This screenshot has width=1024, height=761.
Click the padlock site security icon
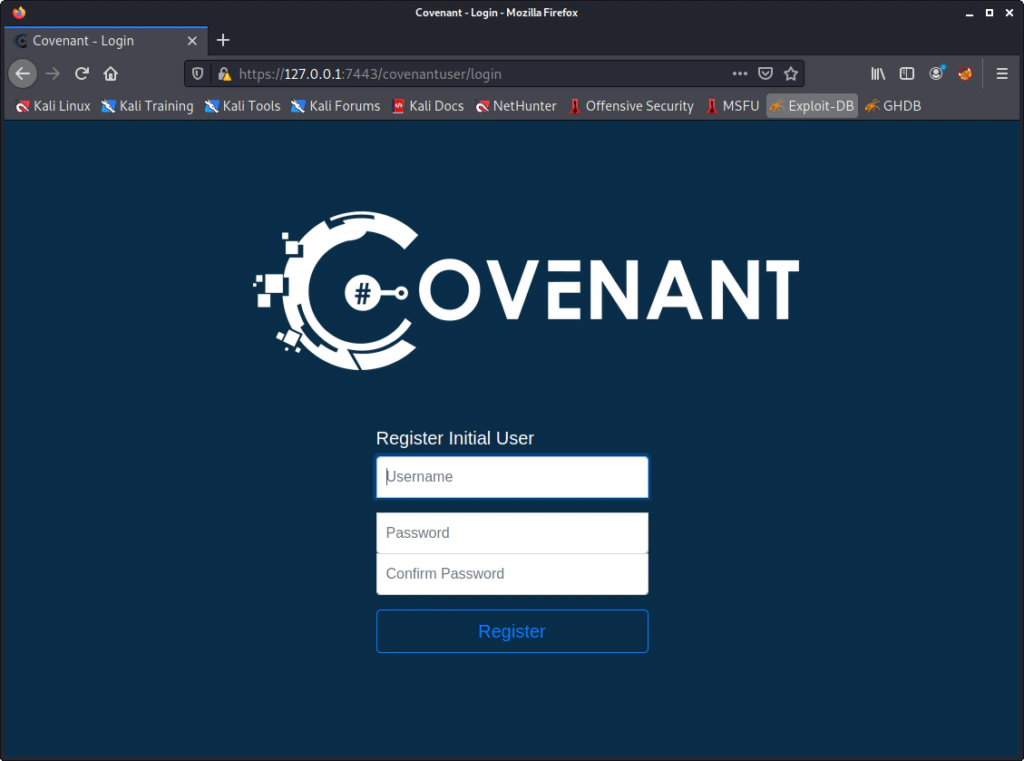pos(224,73)
